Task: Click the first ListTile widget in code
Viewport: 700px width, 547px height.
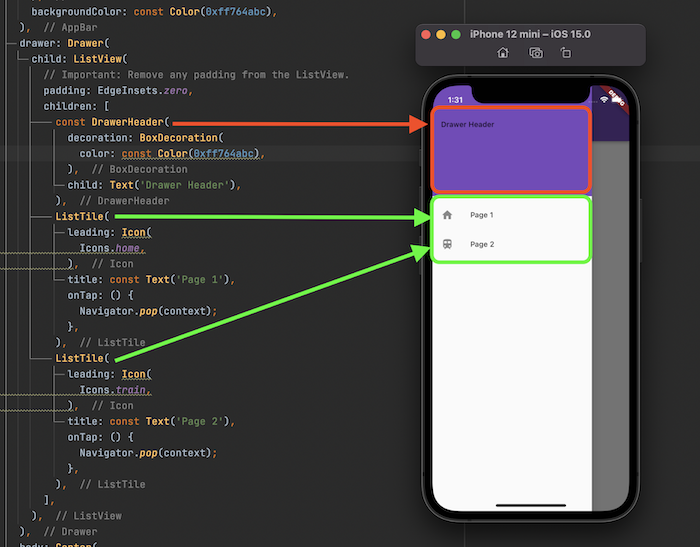Action: click(x=82, y=216)
